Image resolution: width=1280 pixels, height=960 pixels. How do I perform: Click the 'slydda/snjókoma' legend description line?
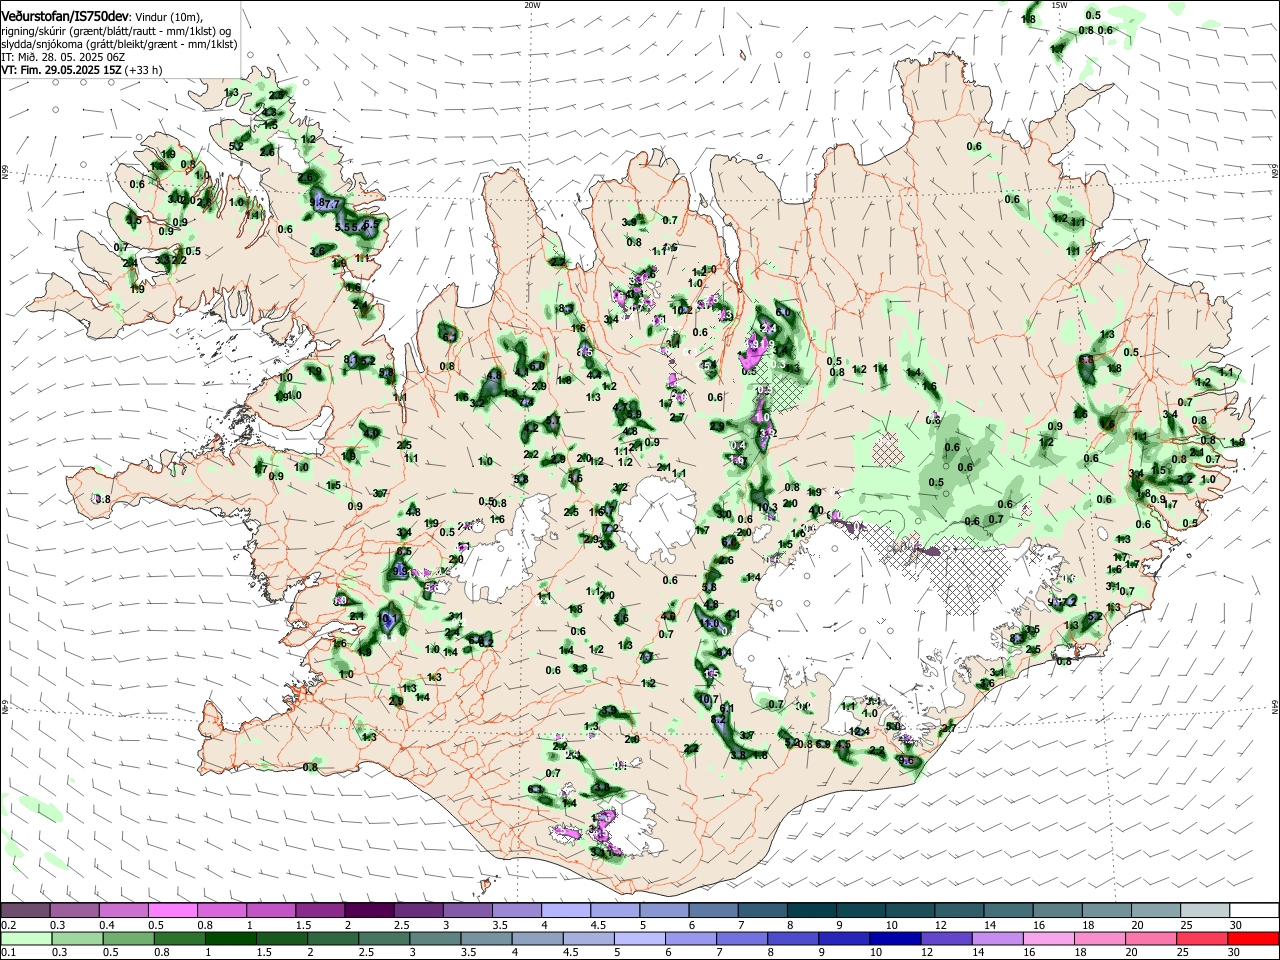[119, 44]
